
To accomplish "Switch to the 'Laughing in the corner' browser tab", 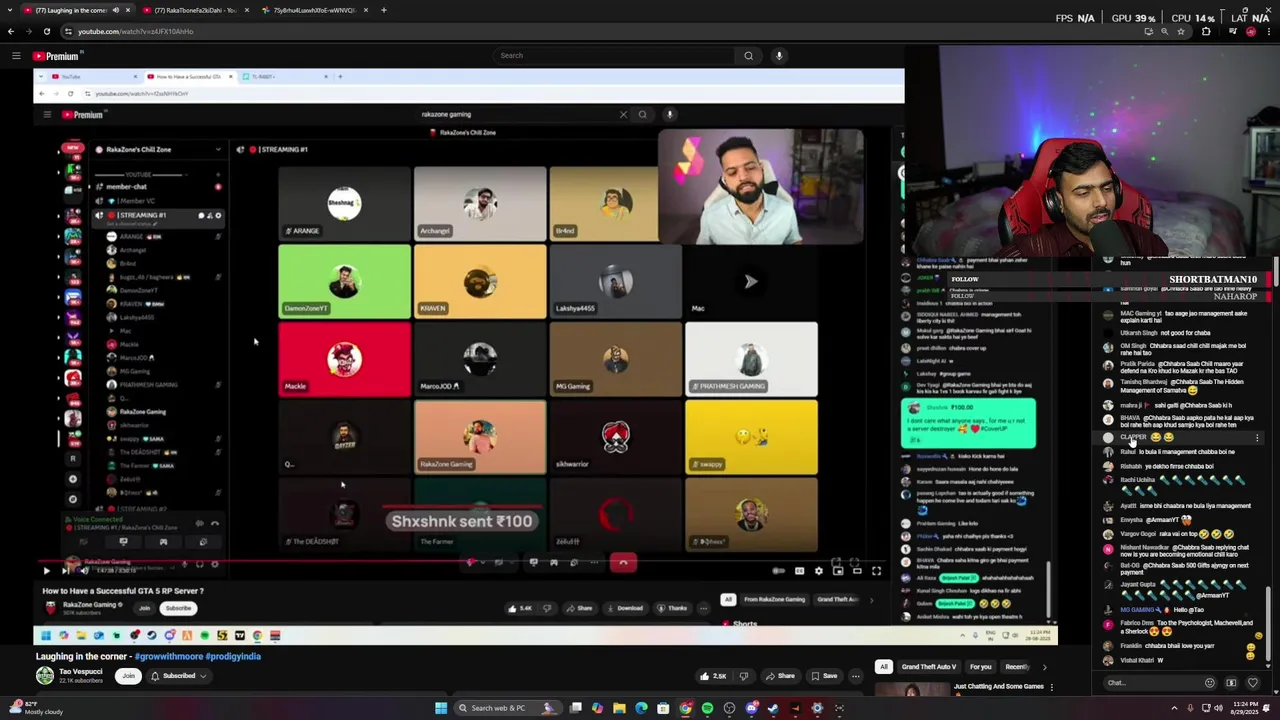I will (70, 10).
